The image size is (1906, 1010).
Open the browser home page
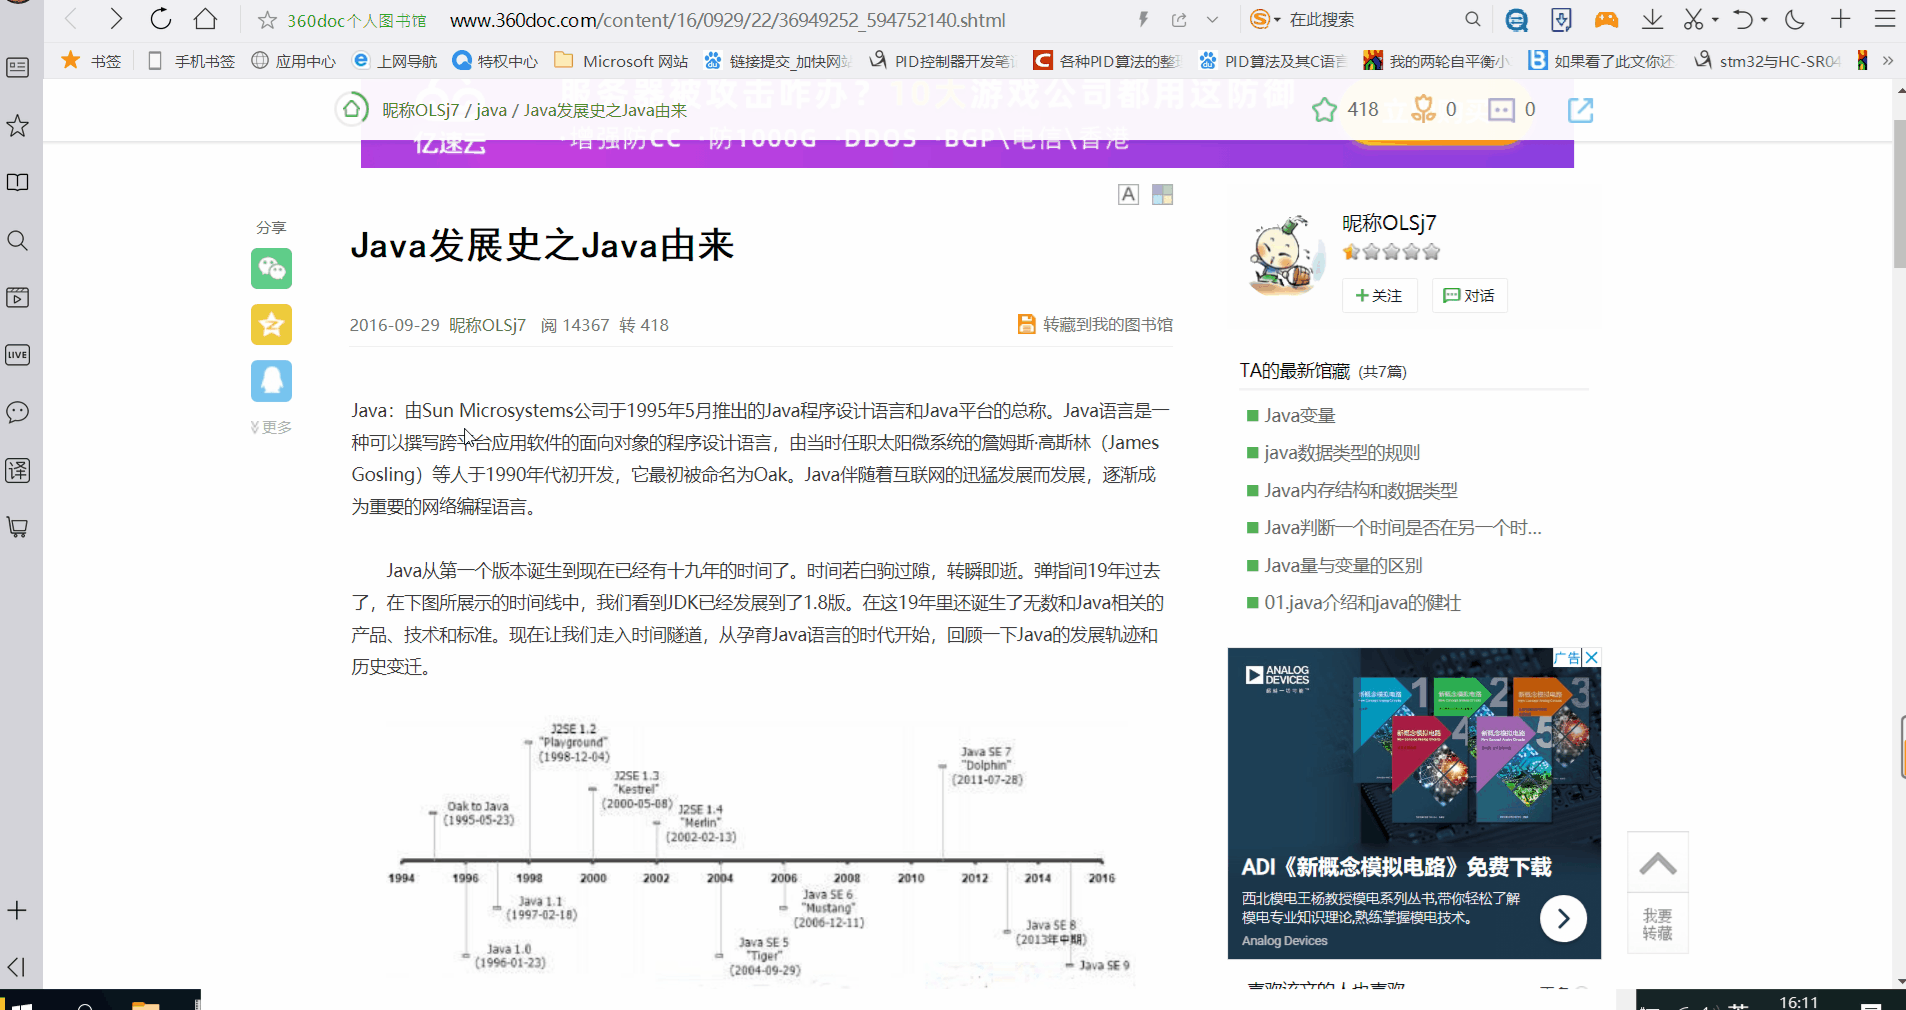[x=205, y=19]
